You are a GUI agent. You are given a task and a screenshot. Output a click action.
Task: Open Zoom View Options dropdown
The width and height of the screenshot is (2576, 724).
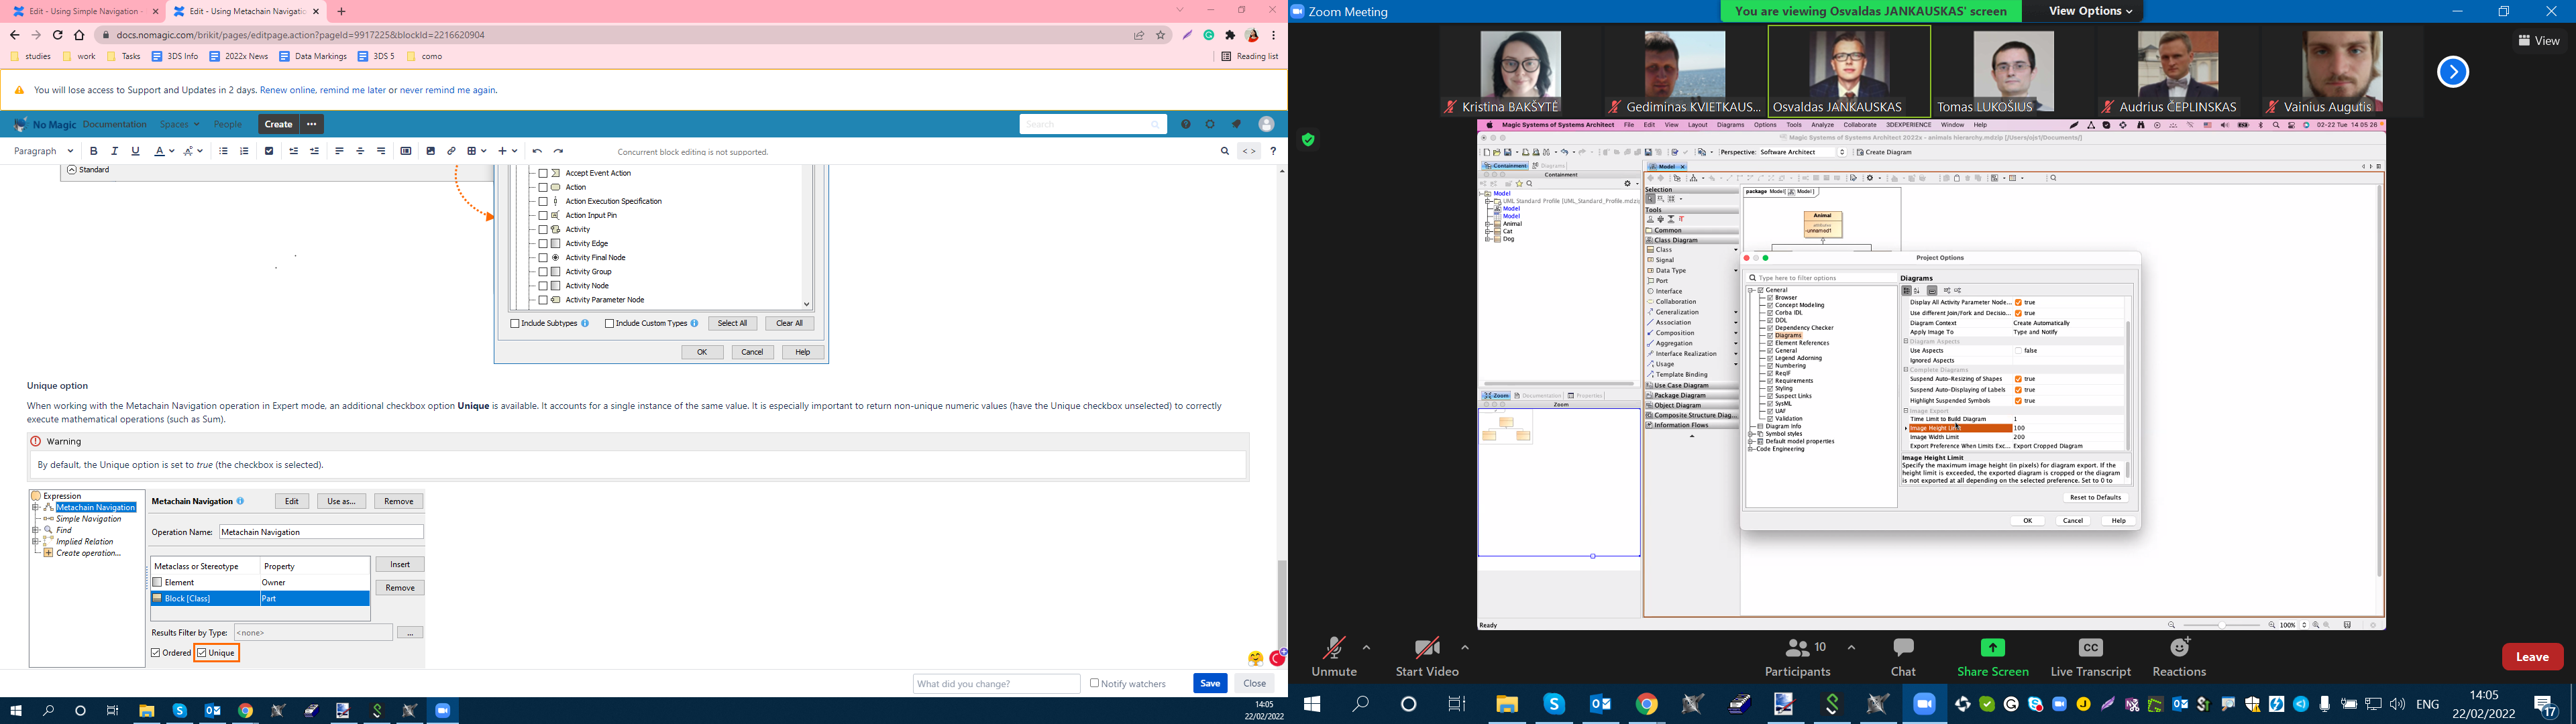[2090, 11]
